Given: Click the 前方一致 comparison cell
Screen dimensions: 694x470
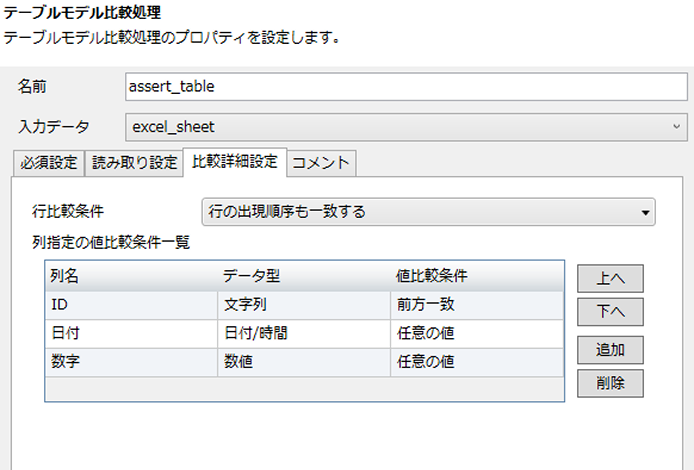Looking at the screenshot, I should click(476, 304).
